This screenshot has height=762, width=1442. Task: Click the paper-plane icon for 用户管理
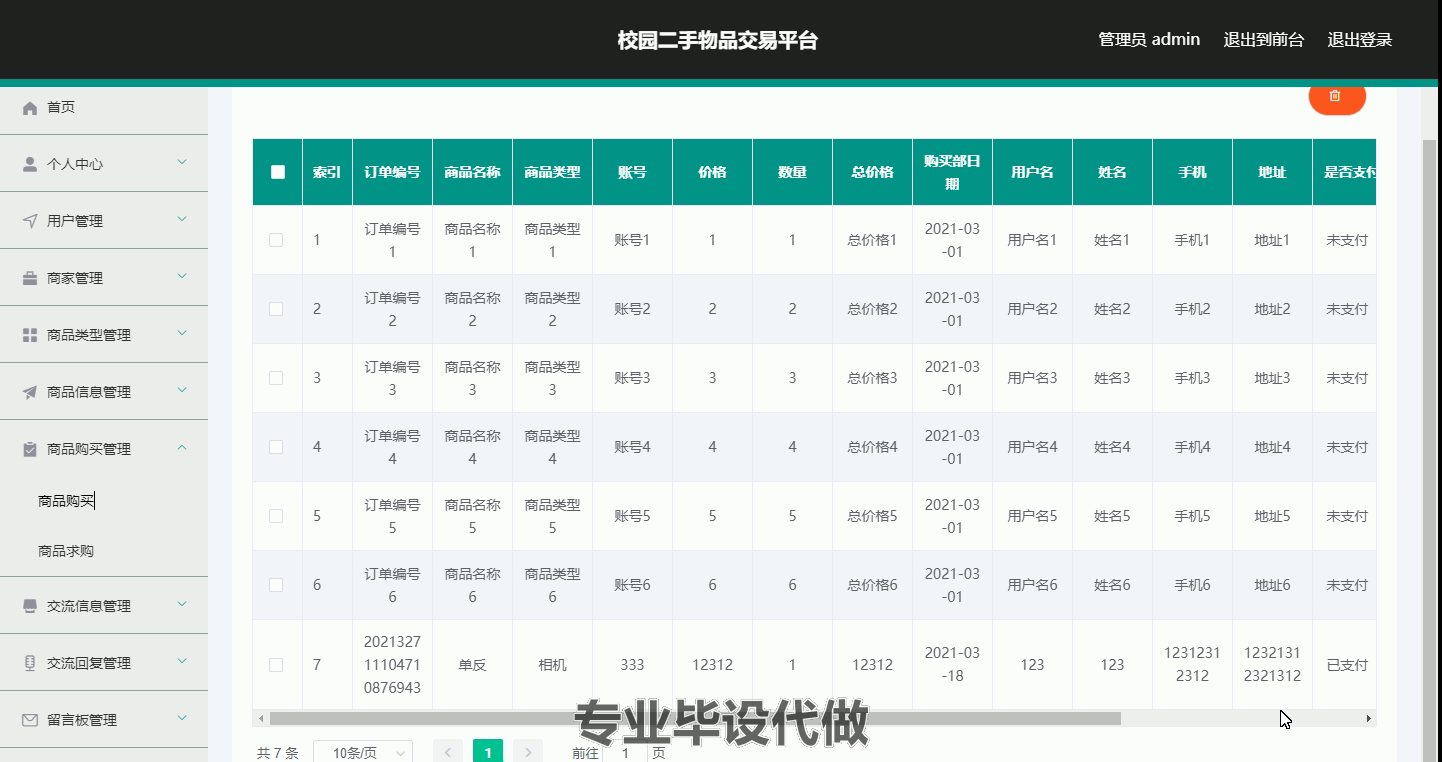click(30, 222)
